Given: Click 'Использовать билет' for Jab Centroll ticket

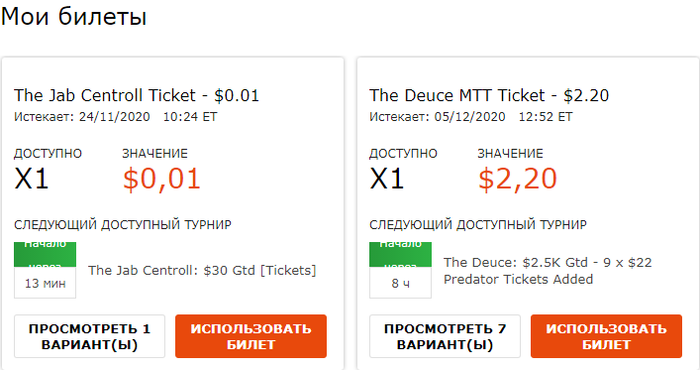Looking at the screenshot, I should [x=251, y=337].
